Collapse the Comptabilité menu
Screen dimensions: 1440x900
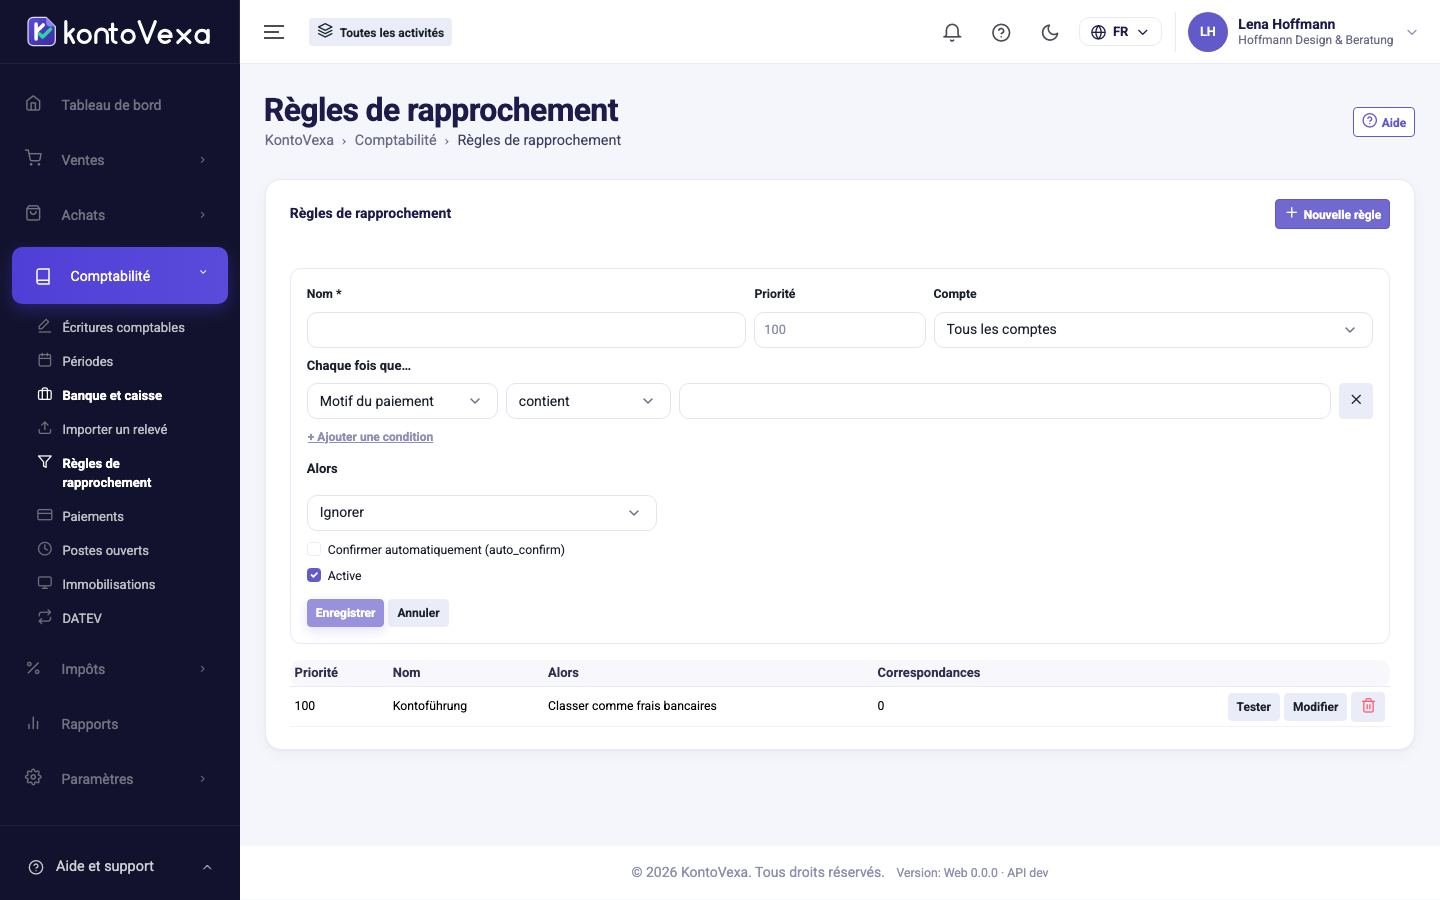coord(120,275)
